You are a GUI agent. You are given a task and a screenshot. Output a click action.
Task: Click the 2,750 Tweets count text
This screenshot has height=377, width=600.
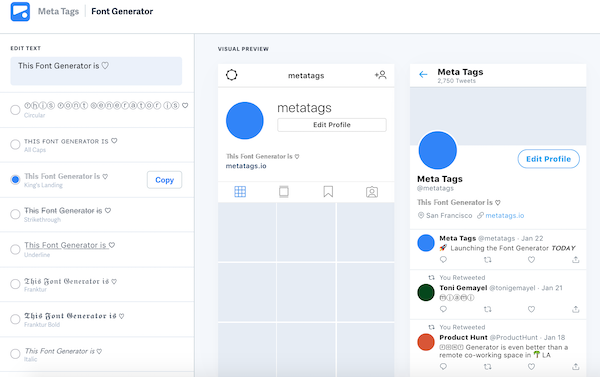click(457, 81)
